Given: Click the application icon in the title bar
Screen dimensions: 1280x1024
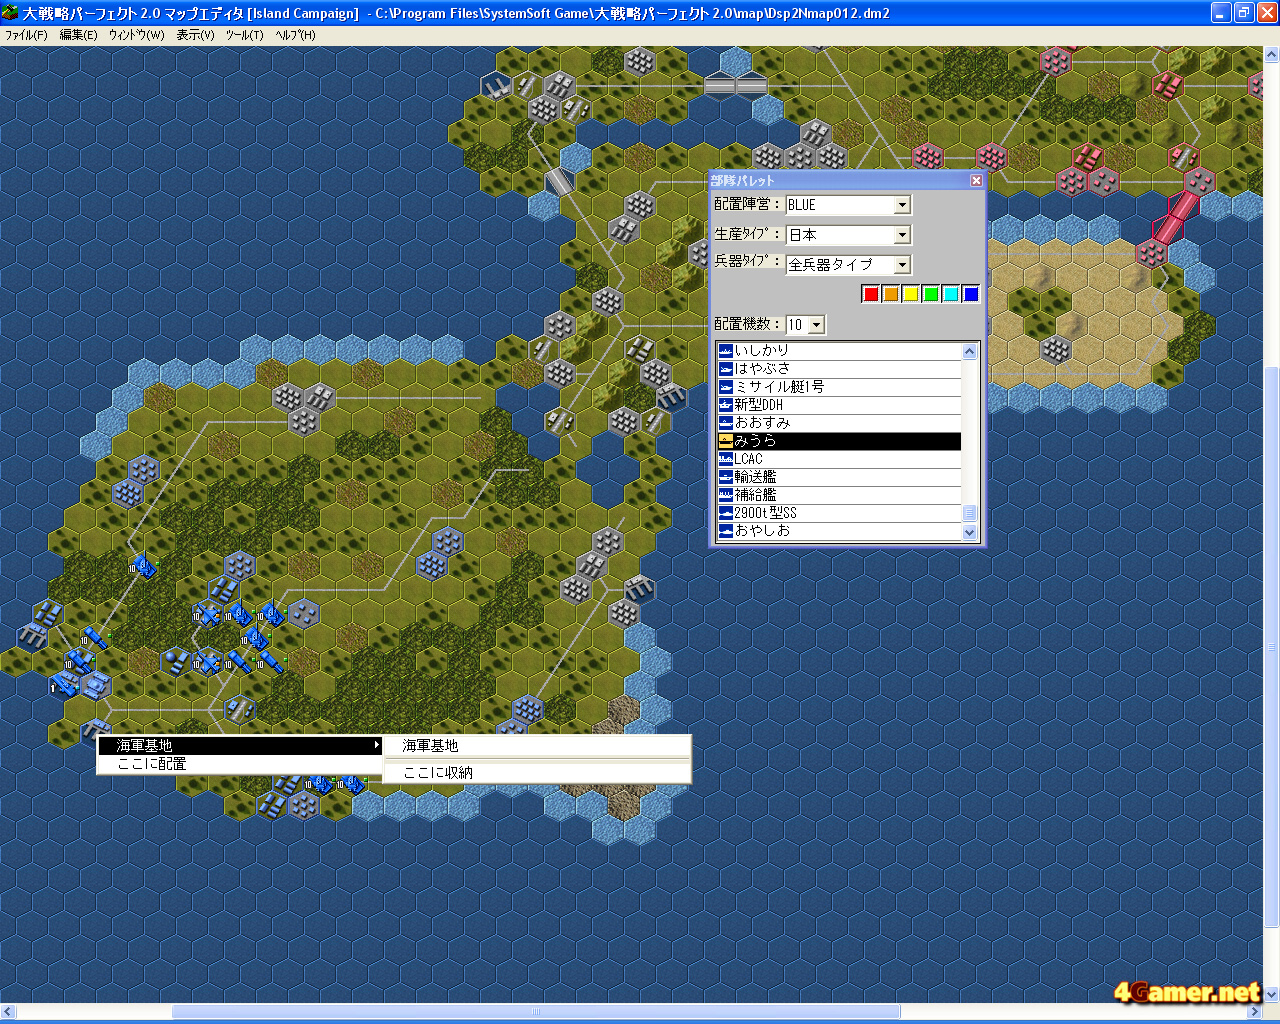Looking at the screenshot, I should [x=10, y=13].
